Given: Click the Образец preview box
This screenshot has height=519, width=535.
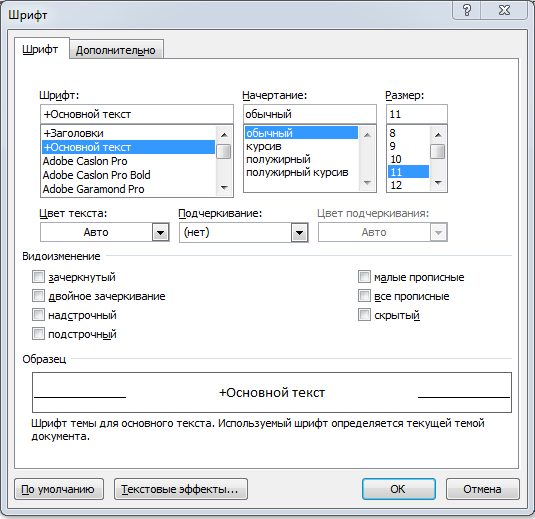Looking at the screenshot, I should 272,392.
